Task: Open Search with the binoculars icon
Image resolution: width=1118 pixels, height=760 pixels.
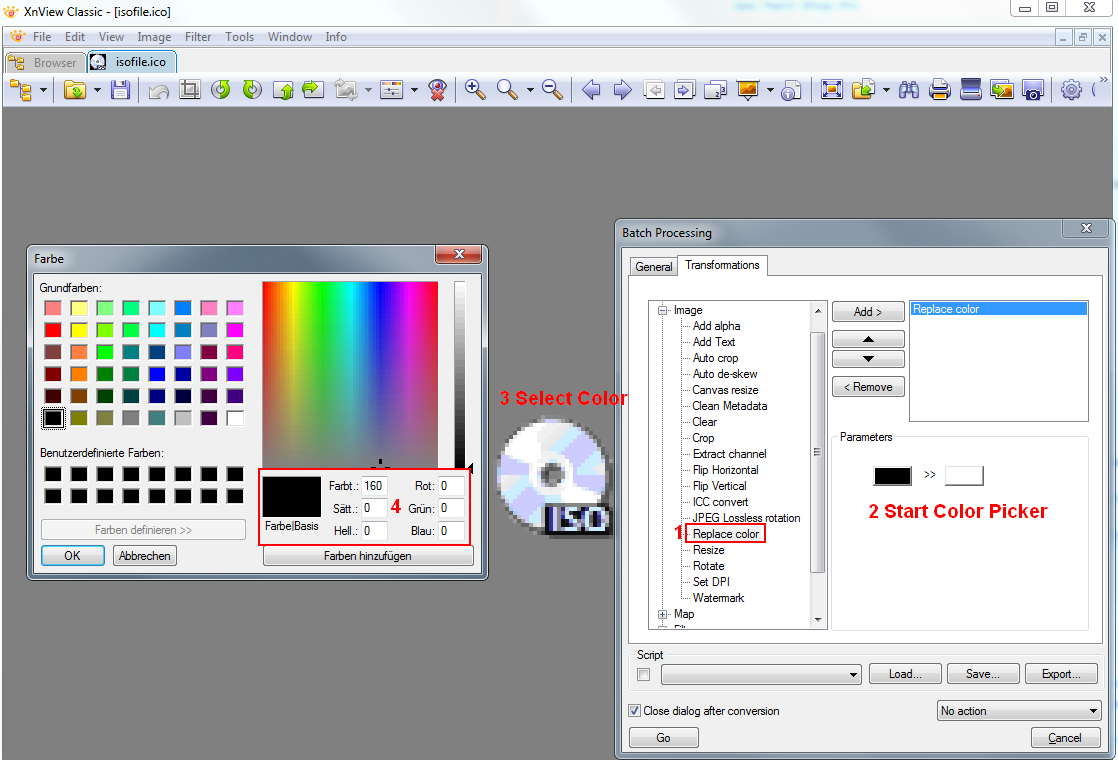Action: point(909,90)
